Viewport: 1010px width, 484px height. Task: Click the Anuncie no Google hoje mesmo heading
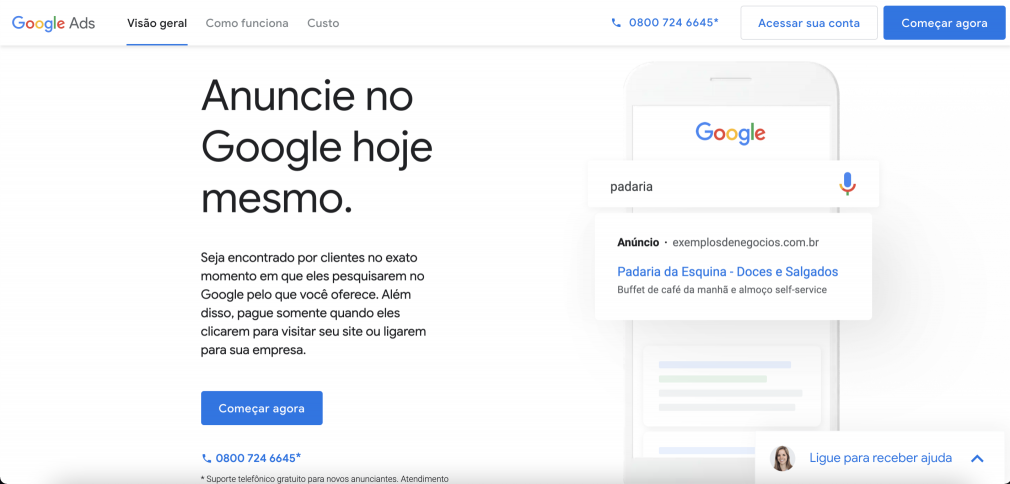click(x=316, y=149)
